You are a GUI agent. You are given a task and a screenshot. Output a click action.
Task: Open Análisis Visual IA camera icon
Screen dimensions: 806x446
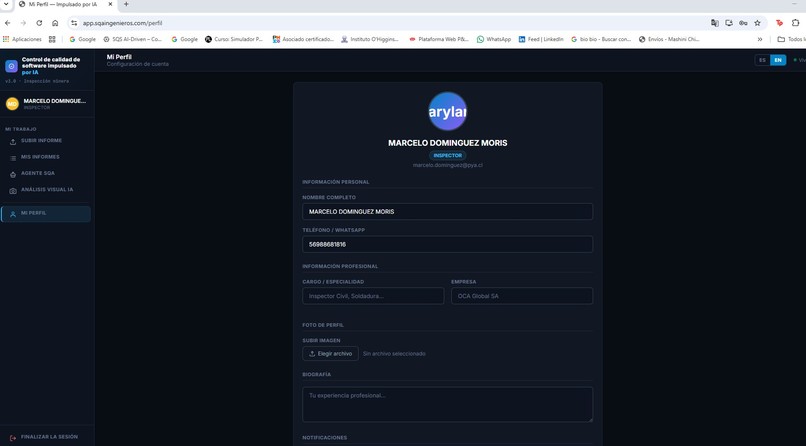pyautogui.click(x=13, y=191)
